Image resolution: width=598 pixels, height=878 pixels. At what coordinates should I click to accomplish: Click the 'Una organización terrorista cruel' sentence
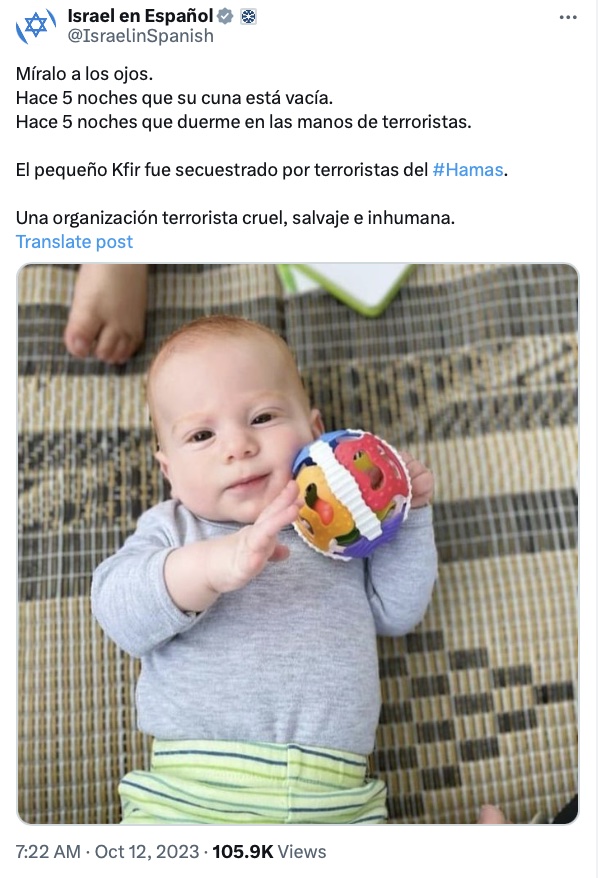[235, 217]
